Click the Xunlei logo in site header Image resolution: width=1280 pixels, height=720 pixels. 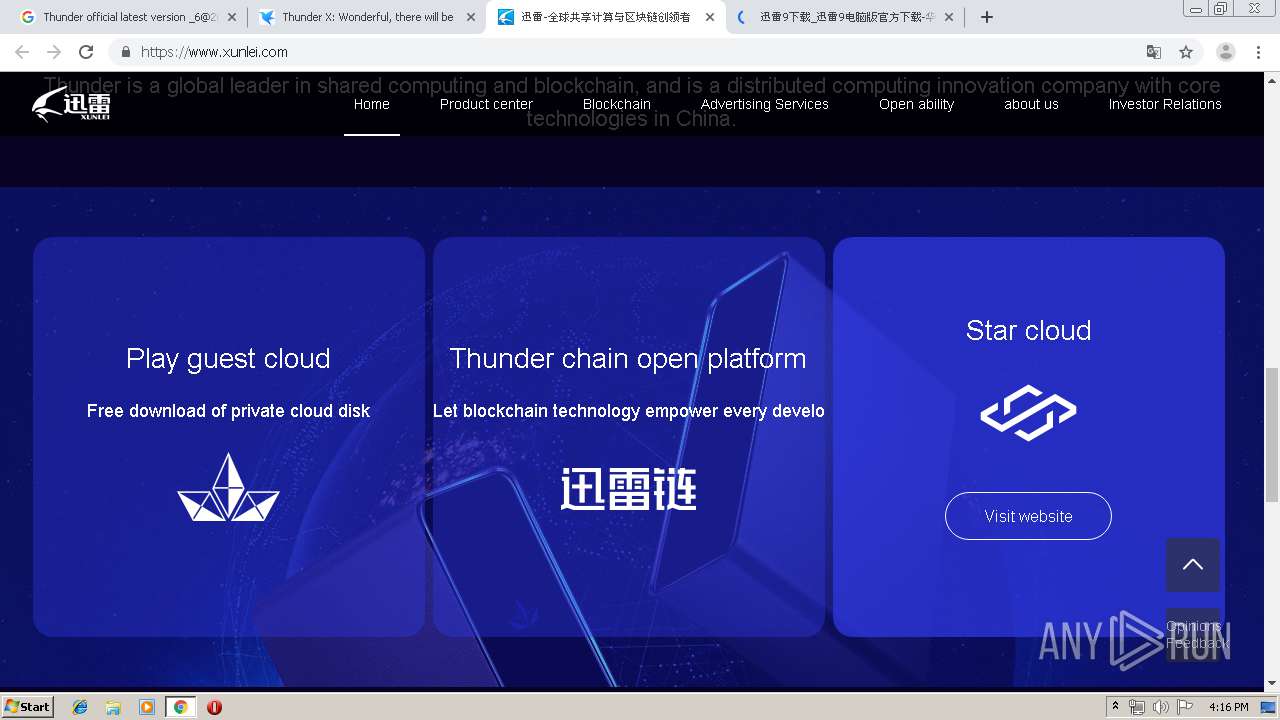[71, 104]
